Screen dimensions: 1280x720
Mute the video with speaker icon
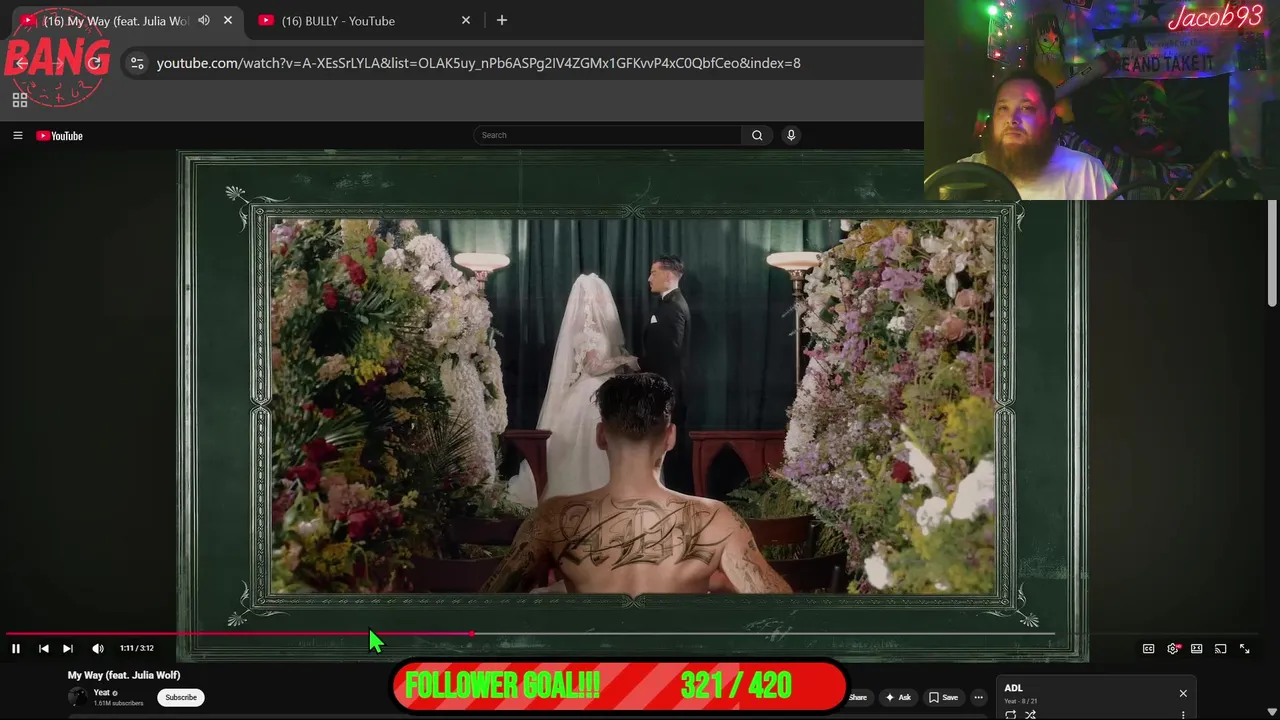point(98,648)
